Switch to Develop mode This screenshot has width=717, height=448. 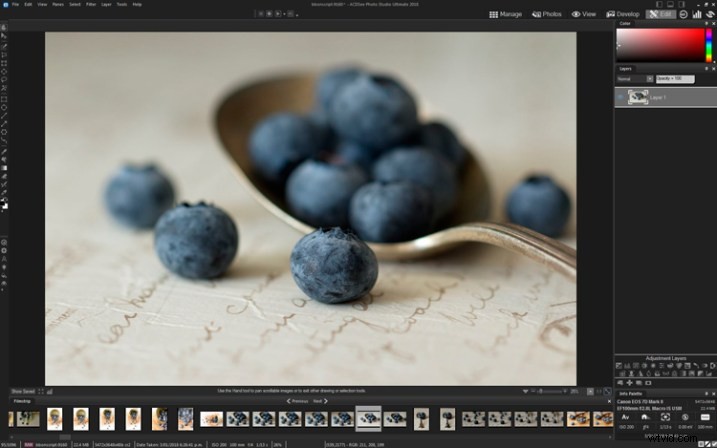(623, 14)
